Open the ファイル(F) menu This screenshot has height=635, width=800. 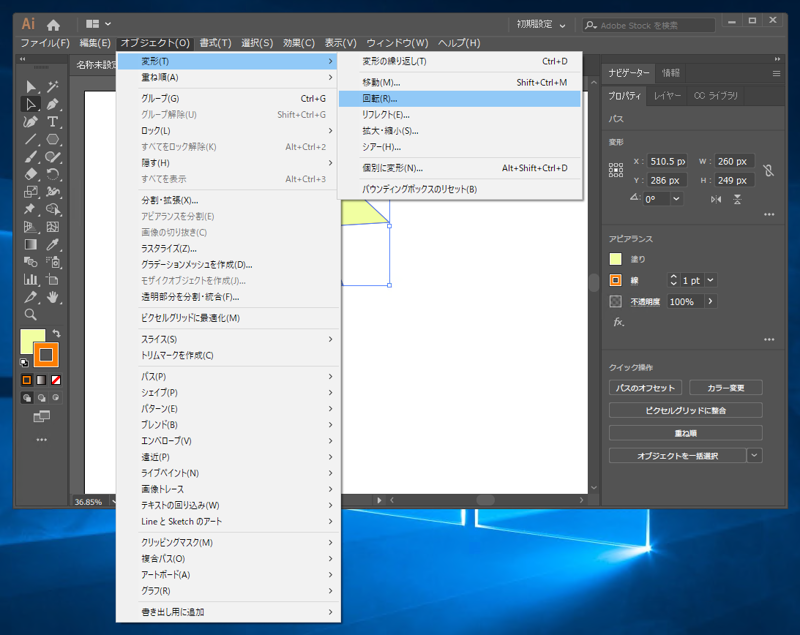click(x=45, y=43)
